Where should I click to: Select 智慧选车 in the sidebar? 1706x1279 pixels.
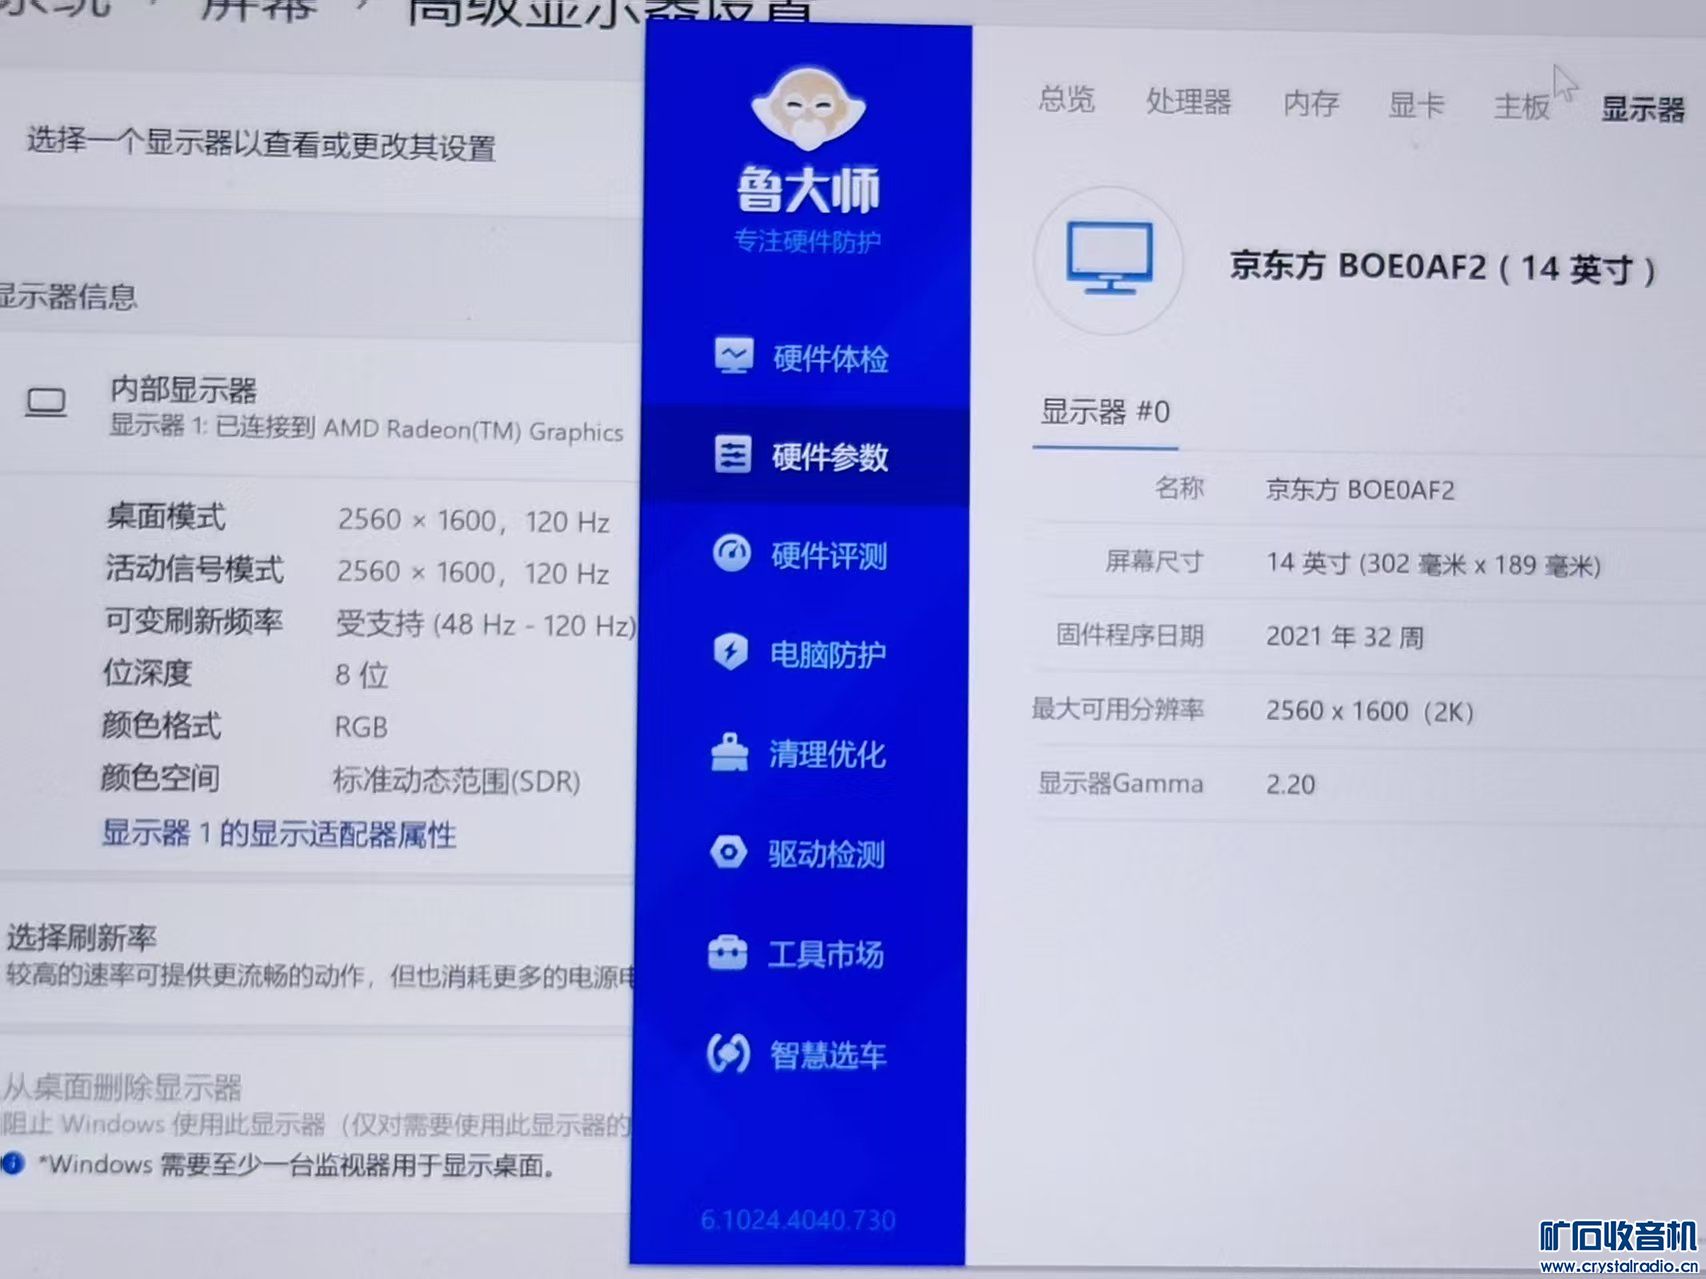(797, 1055)
